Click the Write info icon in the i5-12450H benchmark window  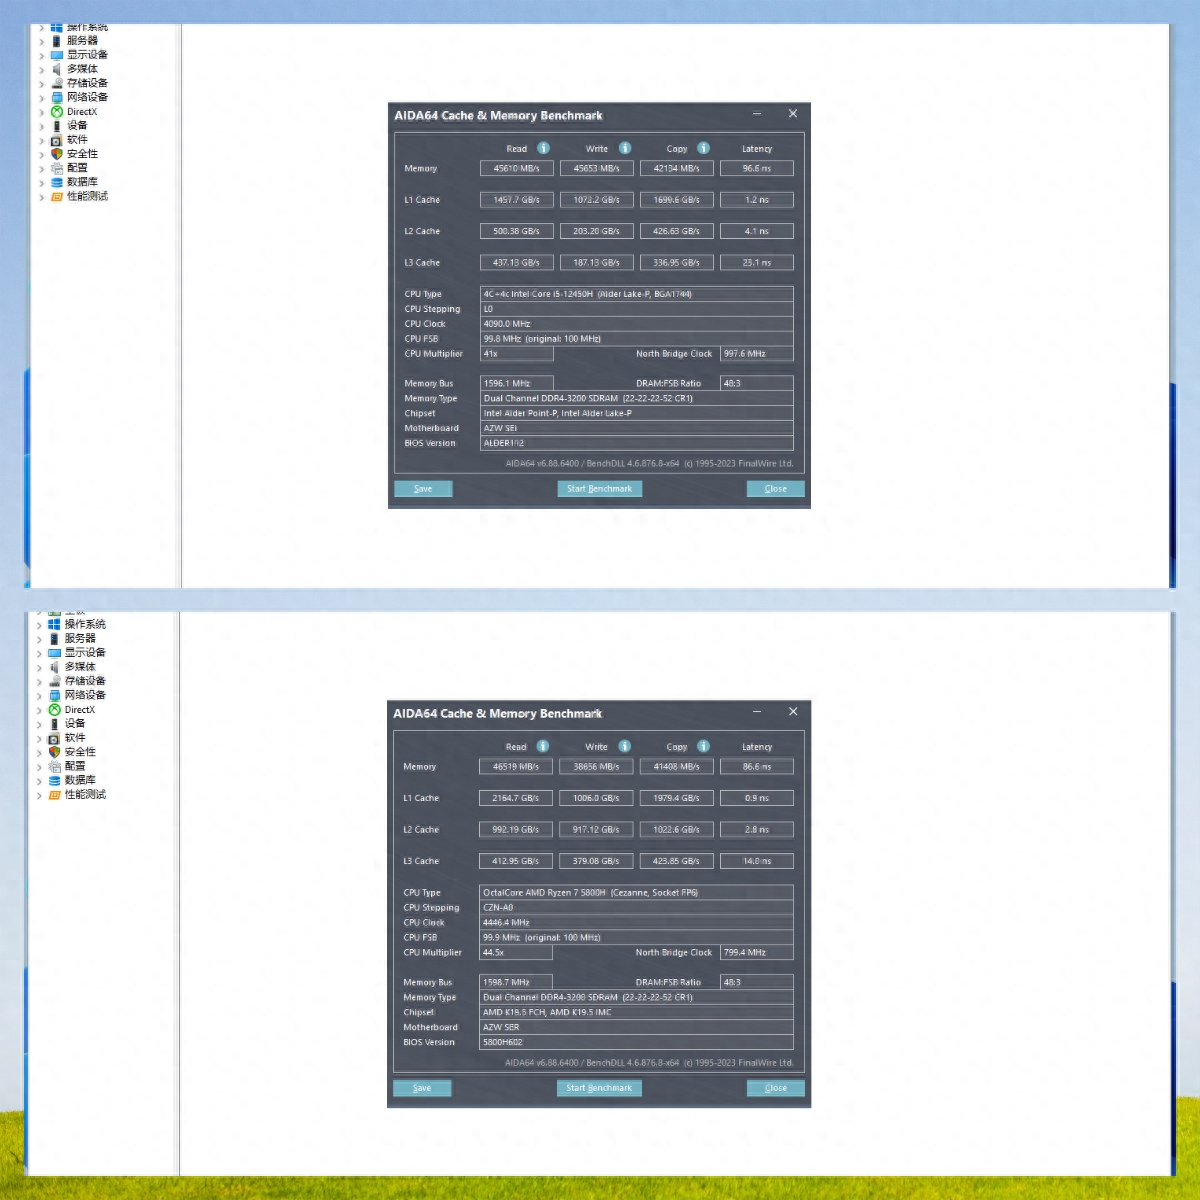[625, 148]
